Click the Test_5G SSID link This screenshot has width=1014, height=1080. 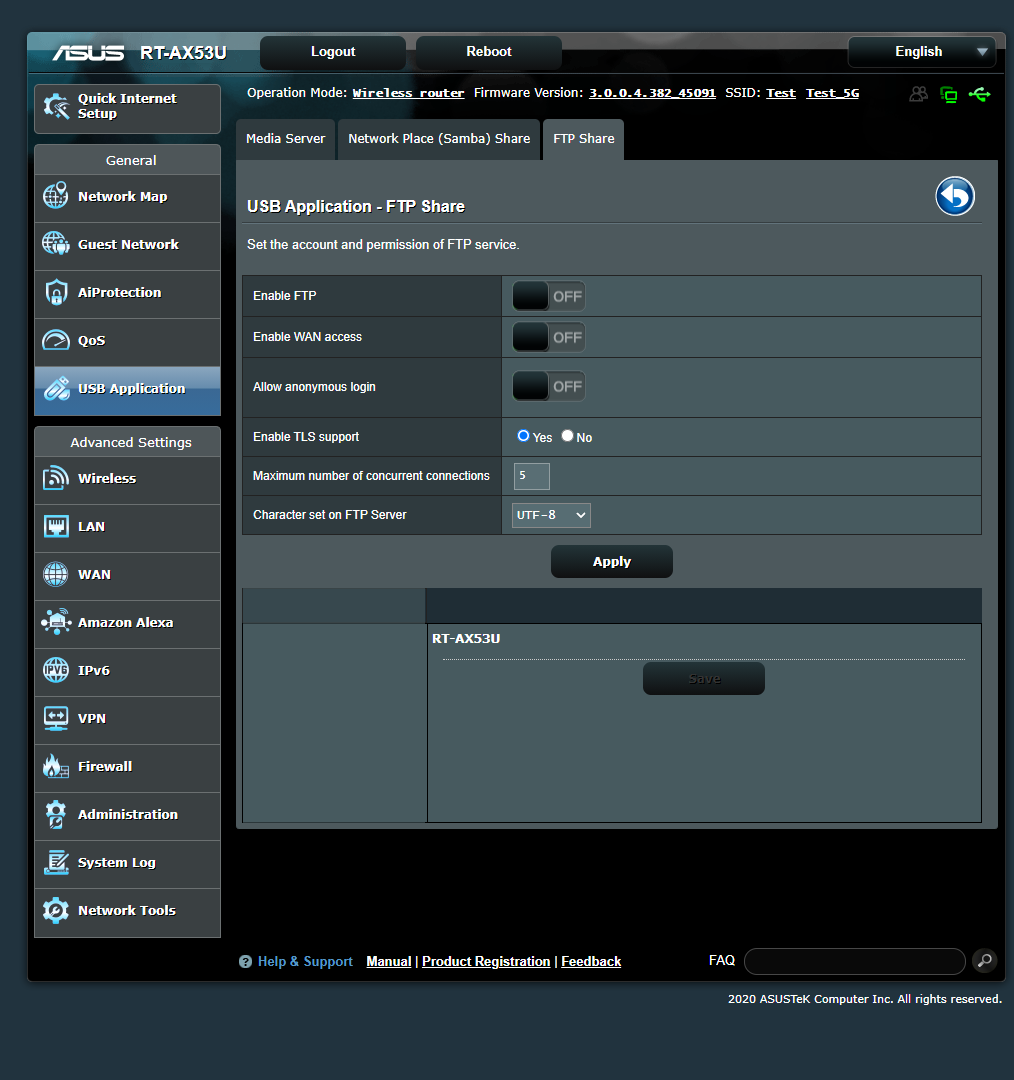832,93
